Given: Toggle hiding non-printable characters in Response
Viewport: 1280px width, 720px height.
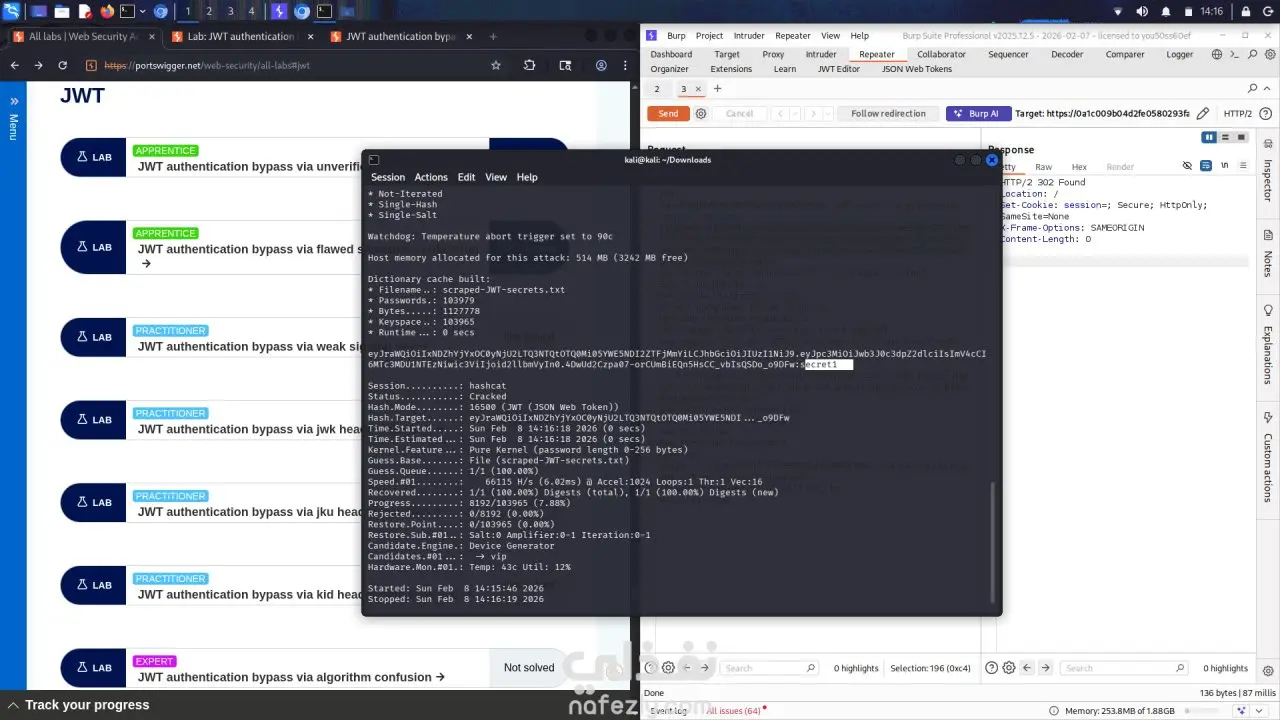Looking at the screenshot, I should pos(1187,166).
